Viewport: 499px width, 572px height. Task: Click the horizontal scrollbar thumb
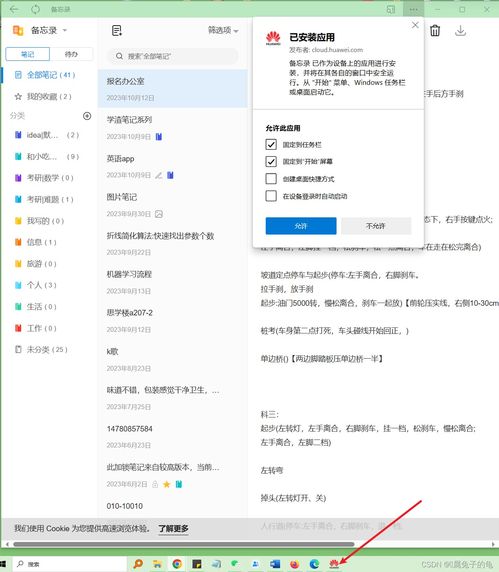point(183,544)
